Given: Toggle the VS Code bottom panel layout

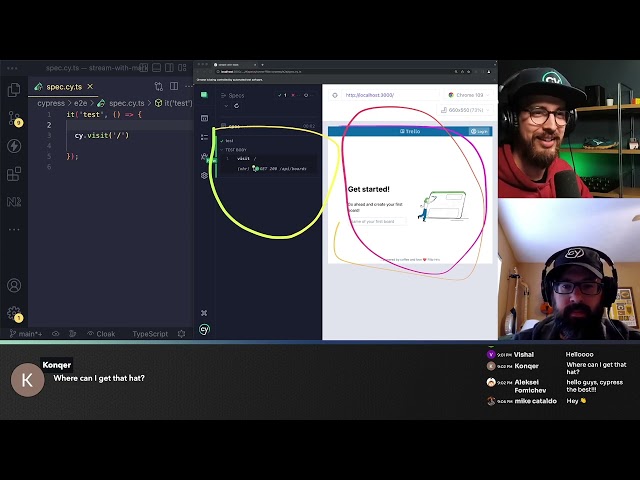Looking at the screenshot, I should tap(156, 68).
